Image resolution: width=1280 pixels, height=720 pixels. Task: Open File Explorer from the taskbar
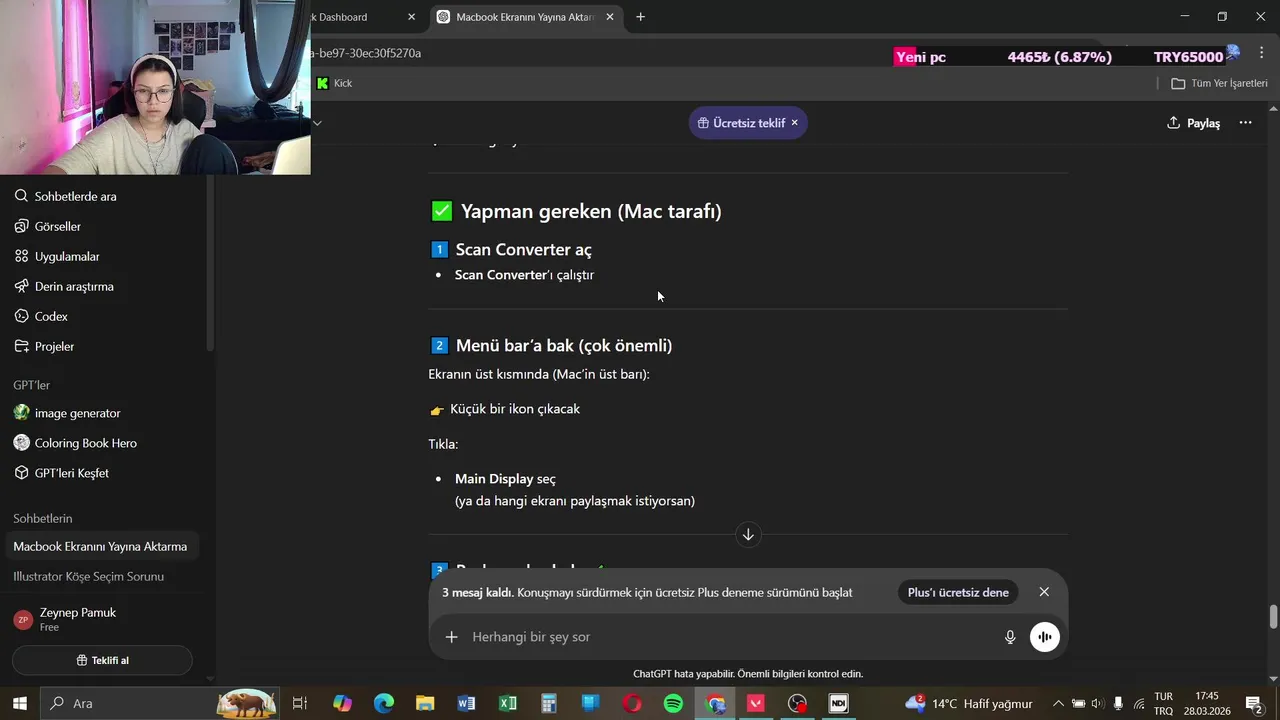[x=425, y=704]
